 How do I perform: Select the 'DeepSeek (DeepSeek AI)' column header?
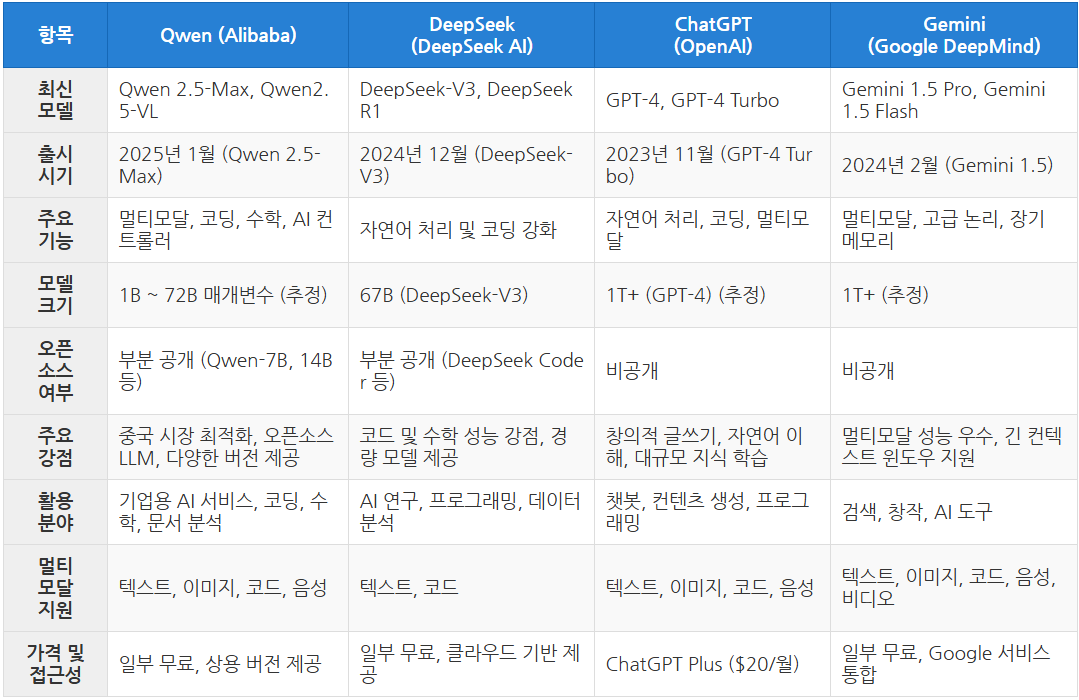tap(471, 34)
